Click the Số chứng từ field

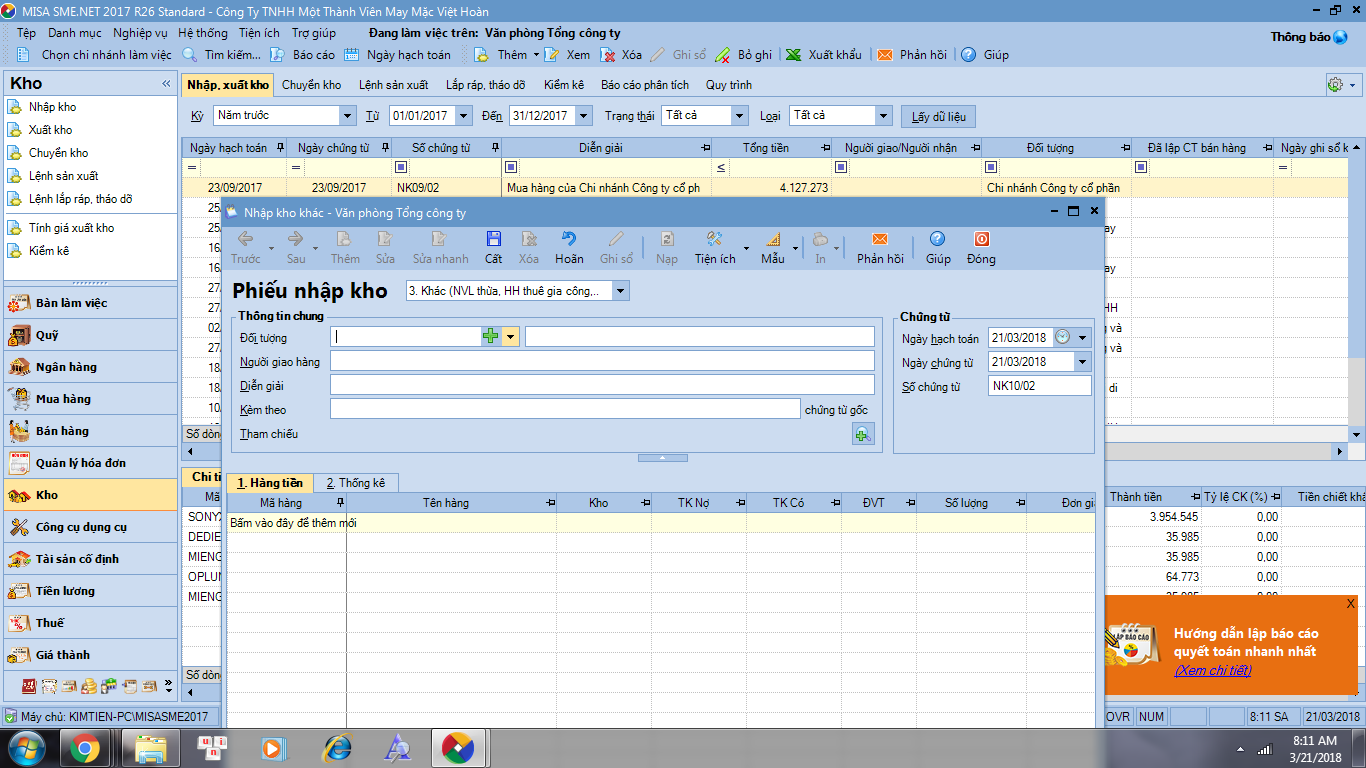click(x=1040, y=386)
